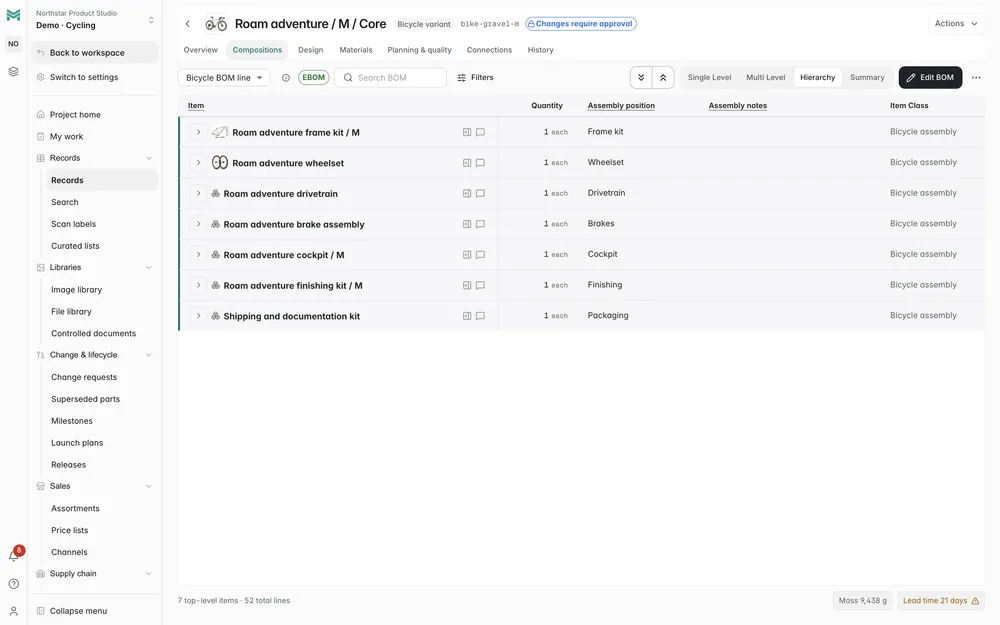
Task: Open Change requests in the sidebar
Action: [x=84, y=377]
